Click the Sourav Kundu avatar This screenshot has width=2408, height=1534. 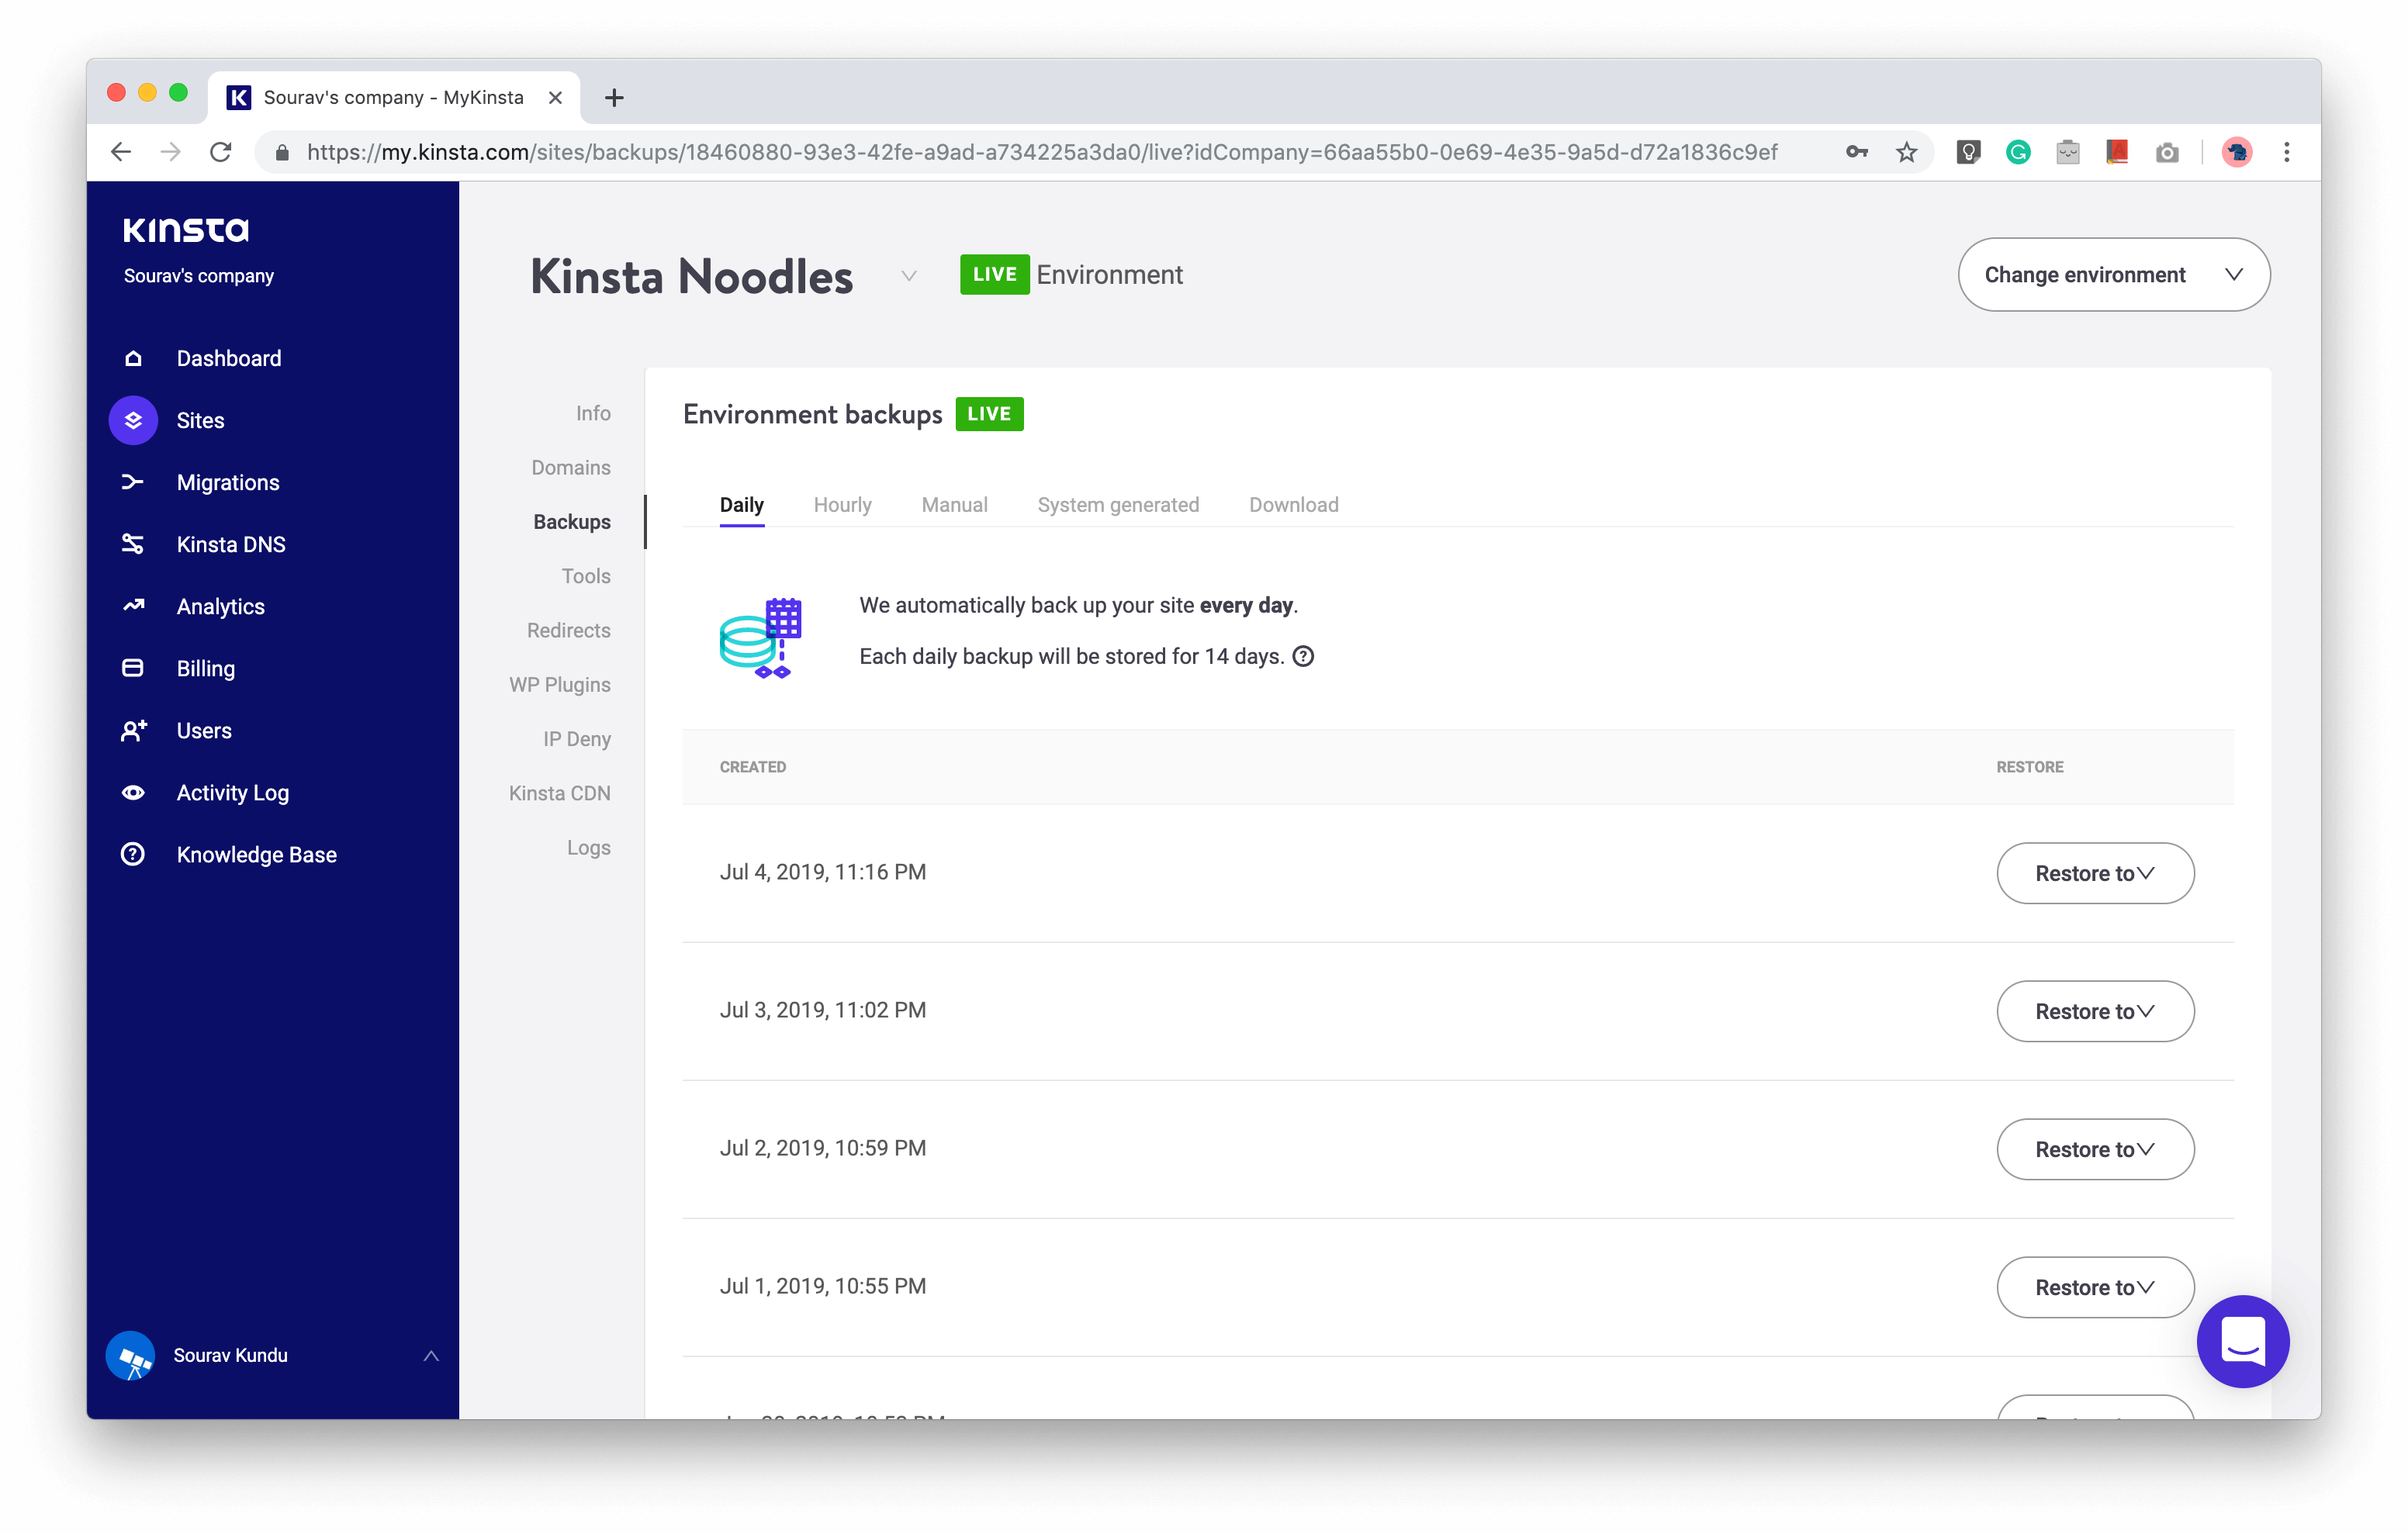click(131, 1355)
